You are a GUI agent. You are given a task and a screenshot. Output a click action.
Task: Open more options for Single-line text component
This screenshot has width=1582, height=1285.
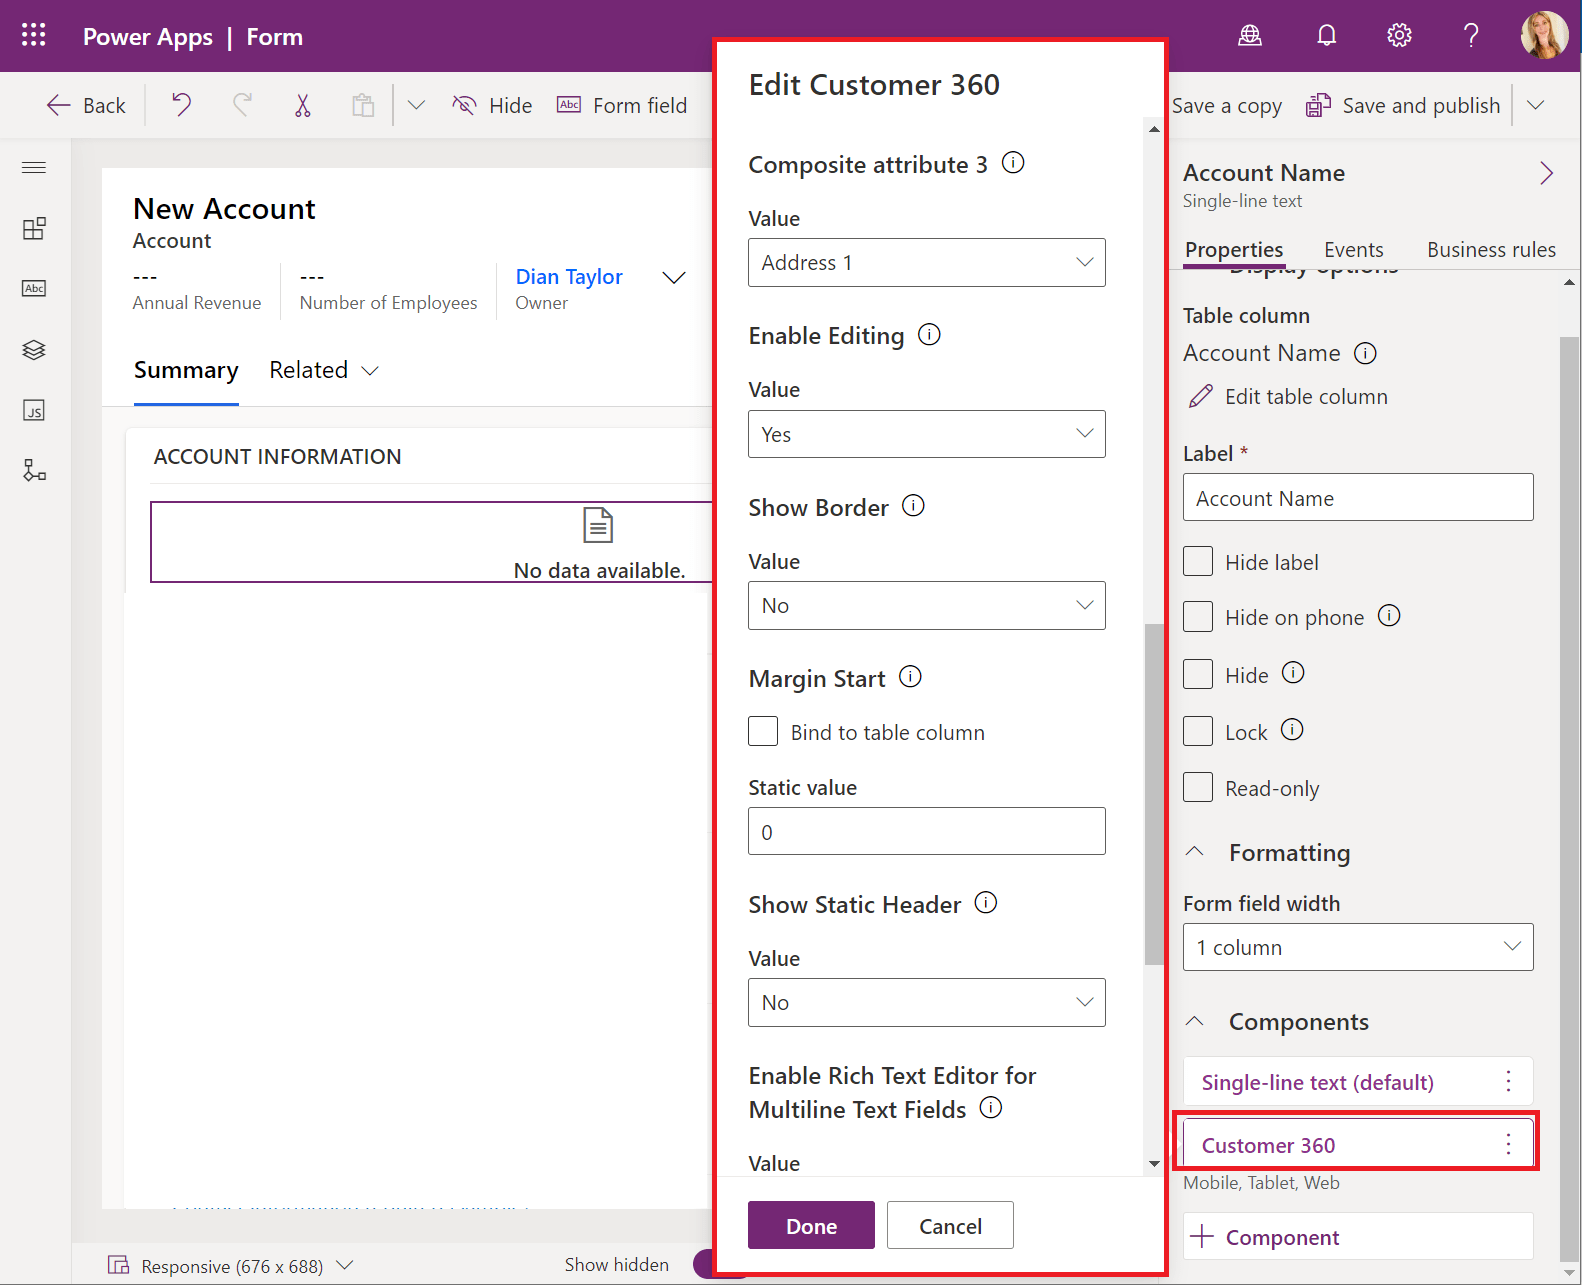click(1508, 1081)
